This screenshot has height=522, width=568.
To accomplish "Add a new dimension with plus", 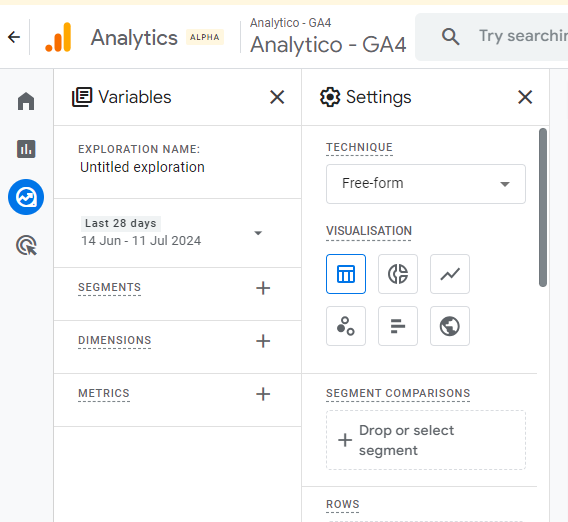I will (x=263, y=341).
